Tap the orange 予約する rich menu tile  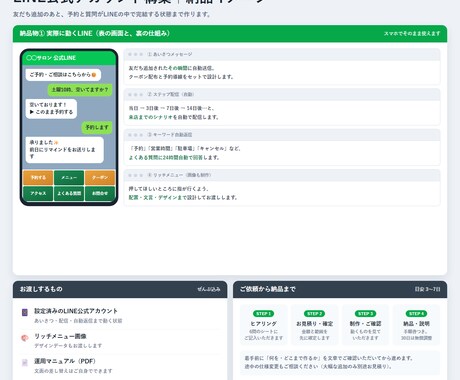(x=38, y=178)
